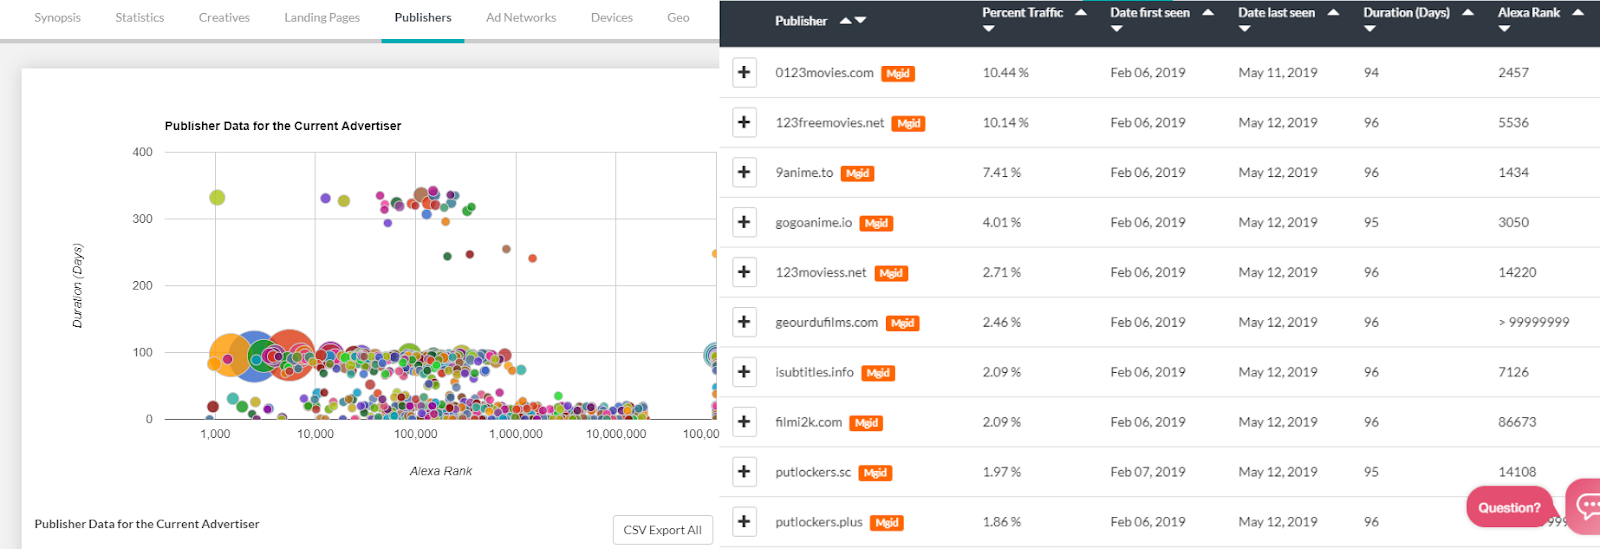The width and height of the screenshot is (1600, 549).
Task: Open the Ad Networks tab
Action: point(521,18)
